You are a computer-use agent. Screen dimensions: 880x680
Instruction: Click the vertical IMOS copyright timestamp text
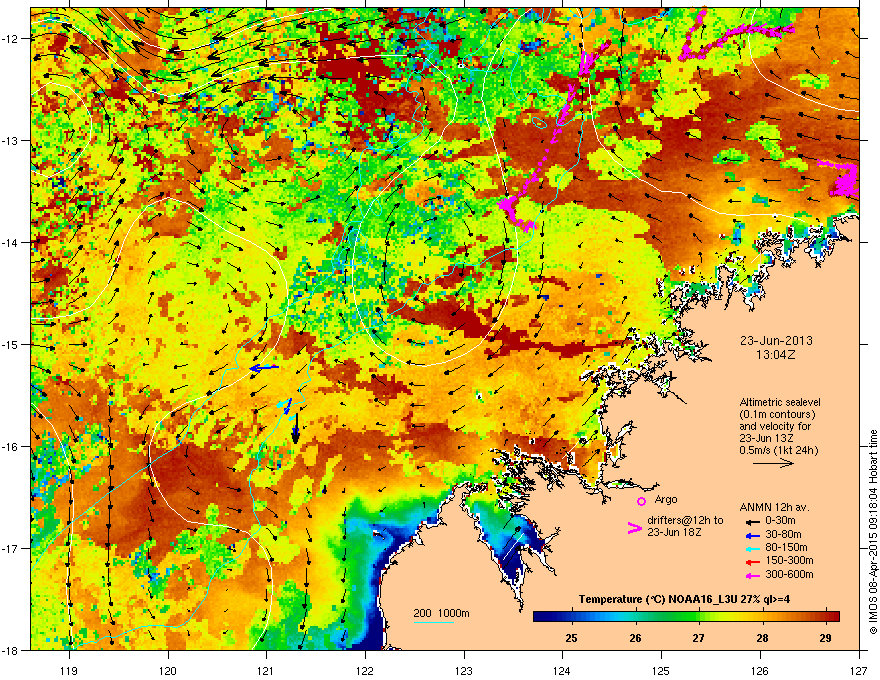coord(873,532)
